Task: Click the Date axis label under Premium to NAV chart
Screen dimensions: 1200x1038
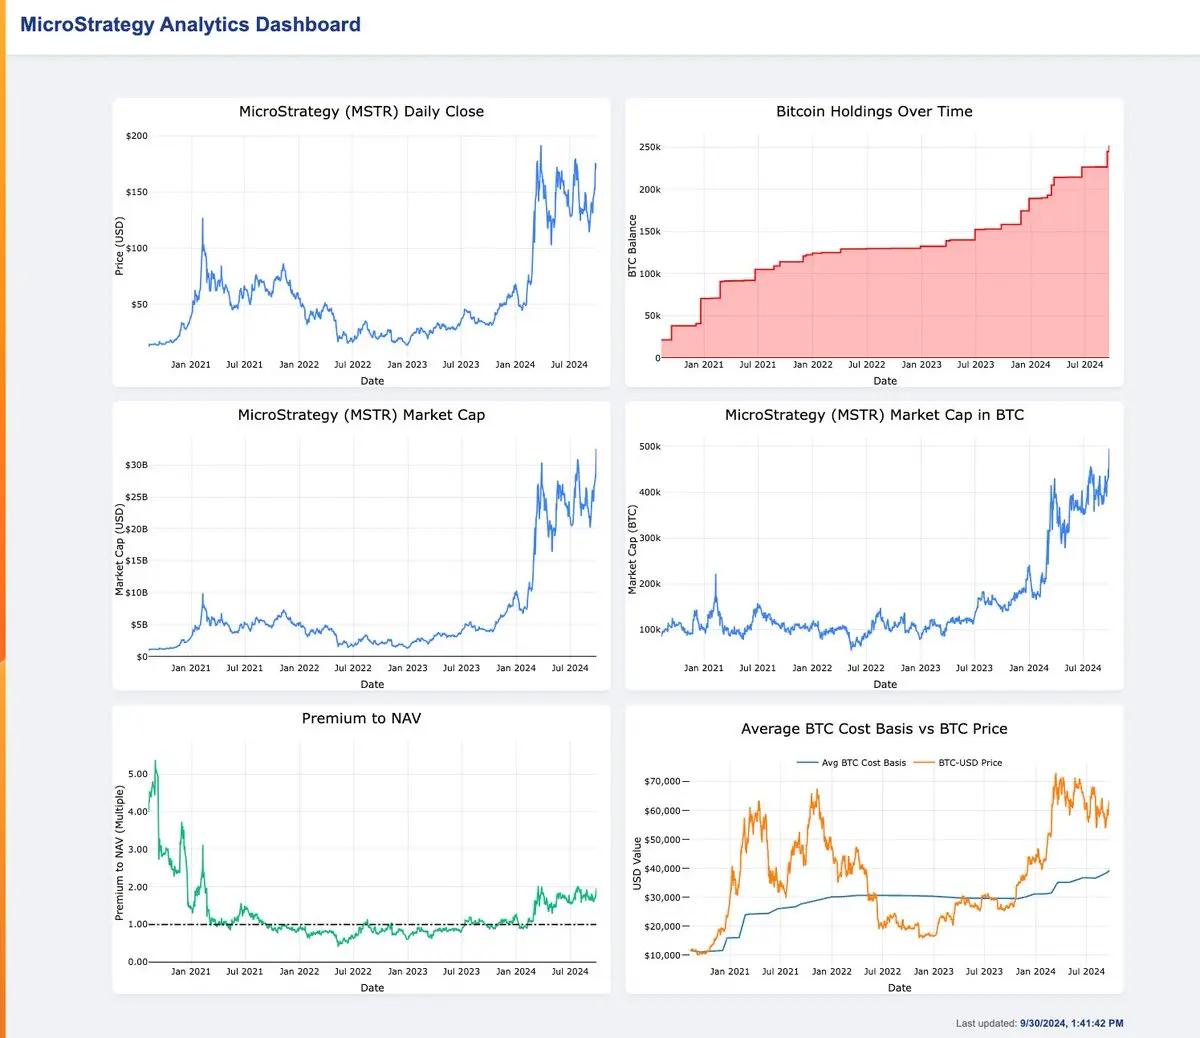Action: pyautogui.click(x=372, y=988)
